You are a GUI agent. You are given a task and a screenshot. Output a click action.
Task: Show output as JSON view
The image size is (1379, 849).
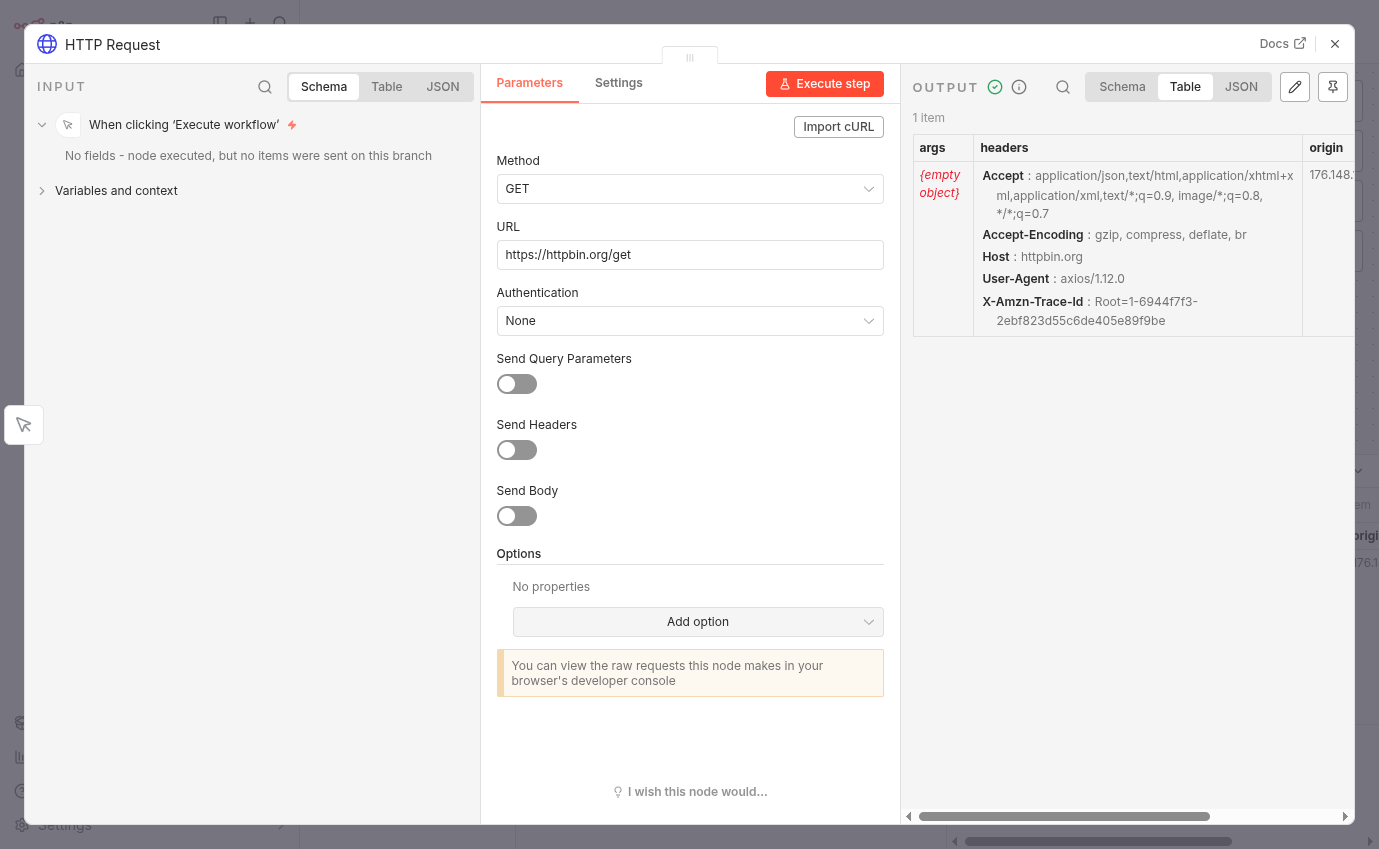tap(1241, 86)
